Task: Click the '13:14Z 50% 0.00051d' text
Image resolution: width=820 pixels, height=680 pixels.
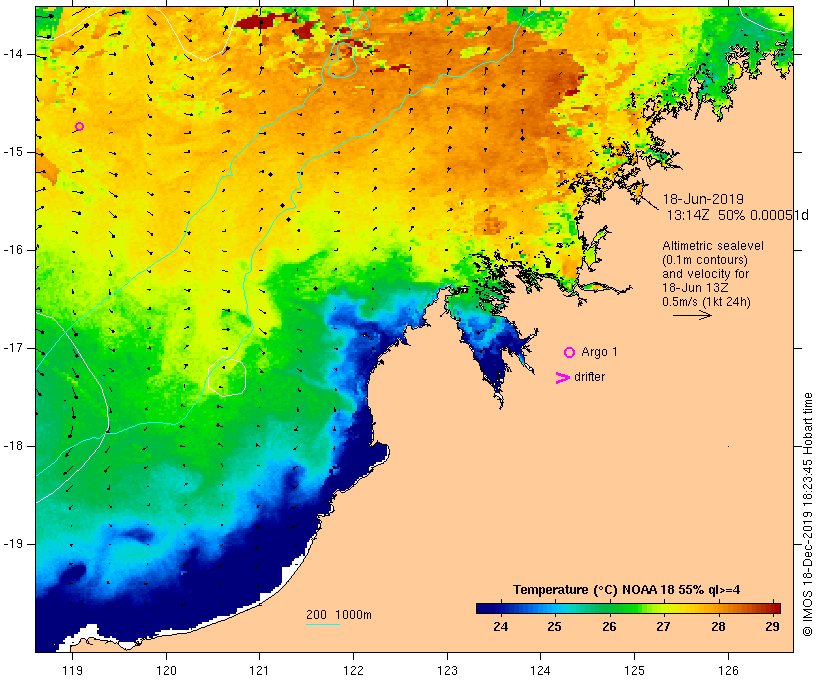Action: pos(737,215)
